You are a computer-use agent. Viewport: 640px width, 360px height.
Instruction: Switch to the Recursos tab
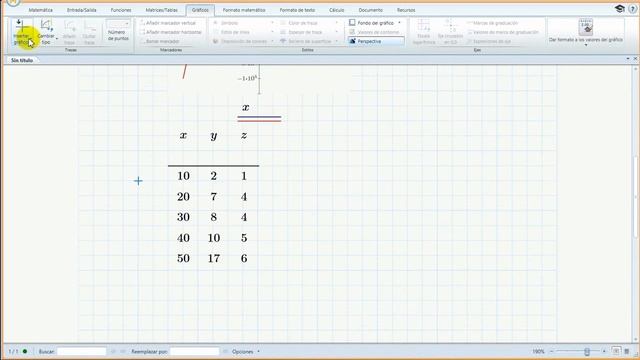[406, 10]
